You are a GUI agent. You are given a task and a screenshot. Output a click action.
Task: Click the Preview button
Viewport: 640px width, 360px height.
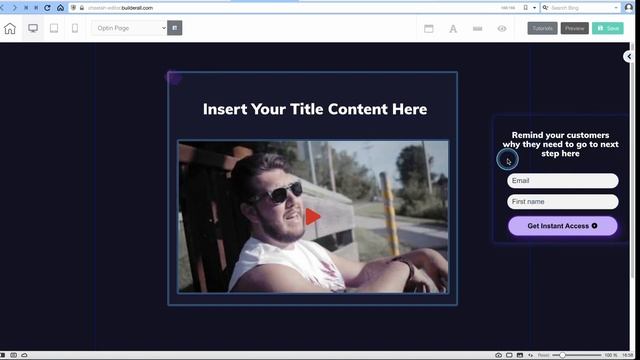coord(575,28)
